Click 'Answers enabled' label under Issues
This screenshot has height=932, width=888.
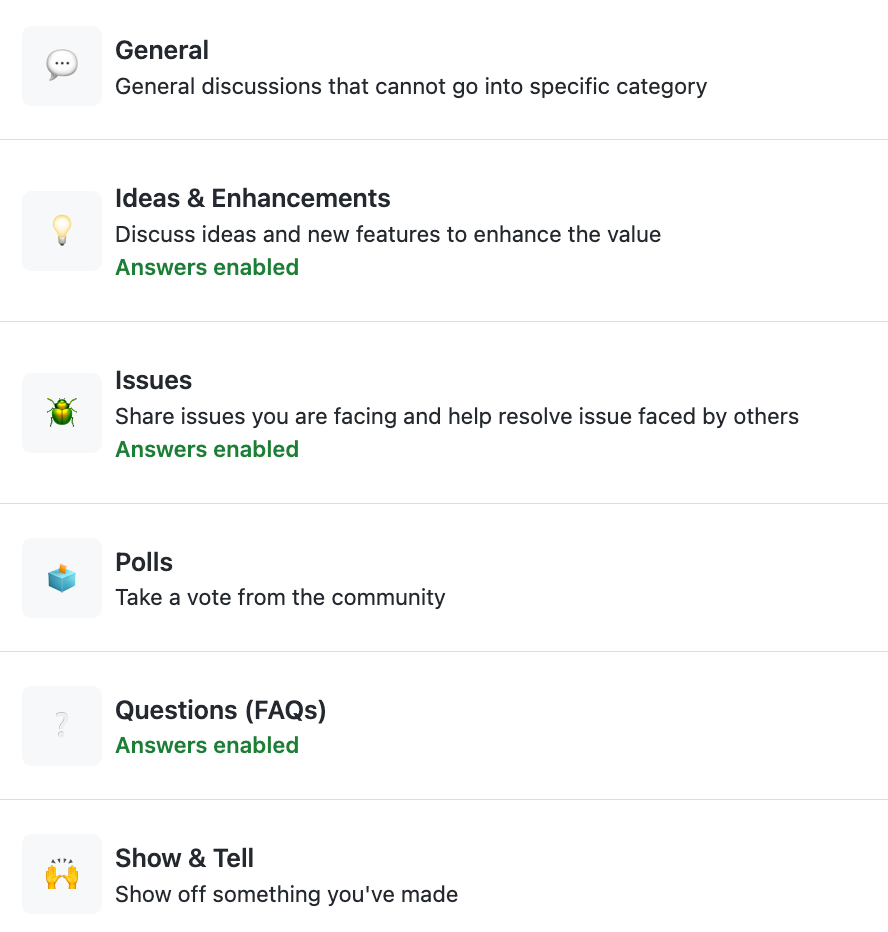pyautogui.click(x=207, y=449)
